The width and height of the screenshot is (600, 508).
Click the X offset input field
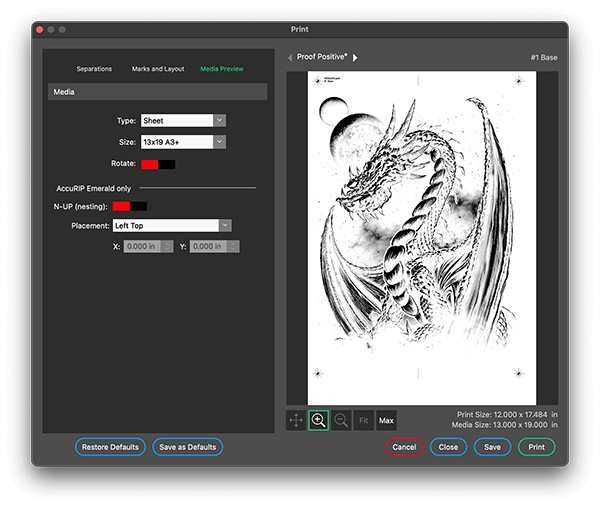coord(143,246)
